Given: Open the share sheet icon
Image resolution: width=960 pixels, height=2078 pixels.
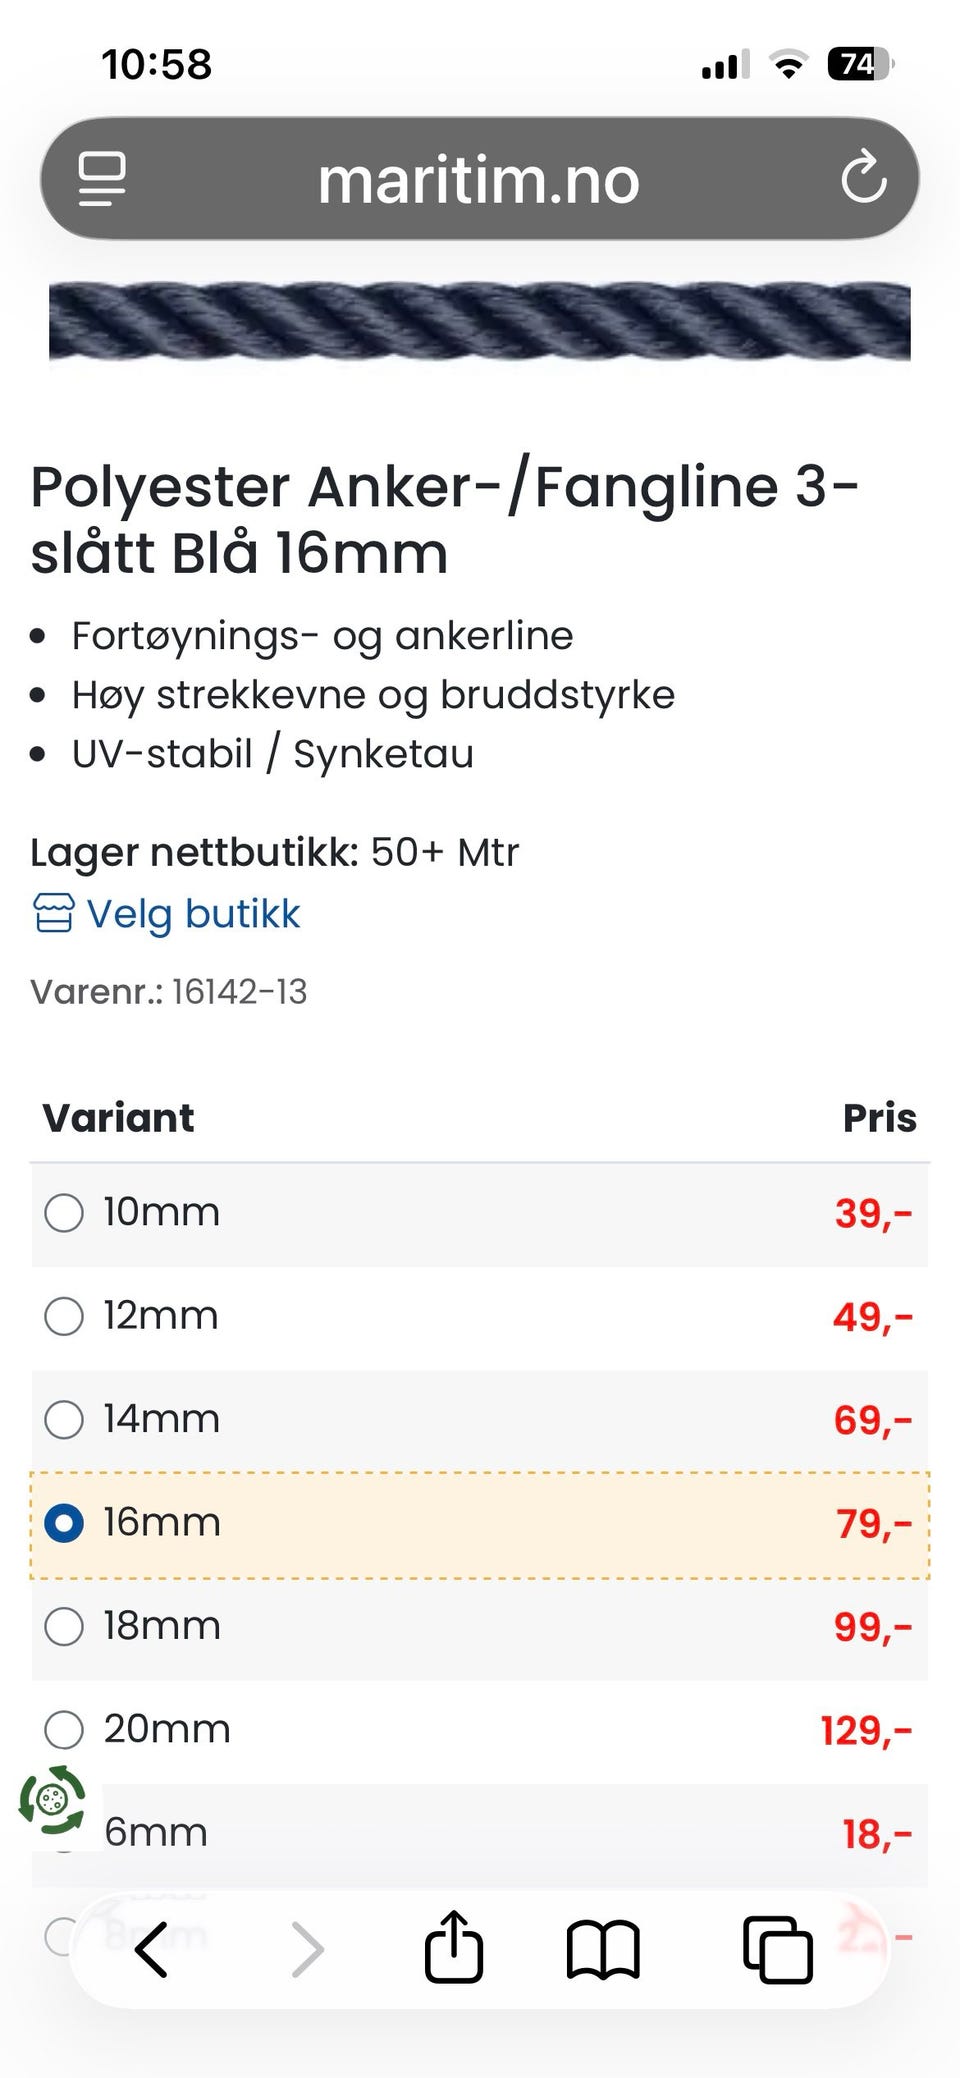Looking at the screenshot, I should [x=454, y=1946].
